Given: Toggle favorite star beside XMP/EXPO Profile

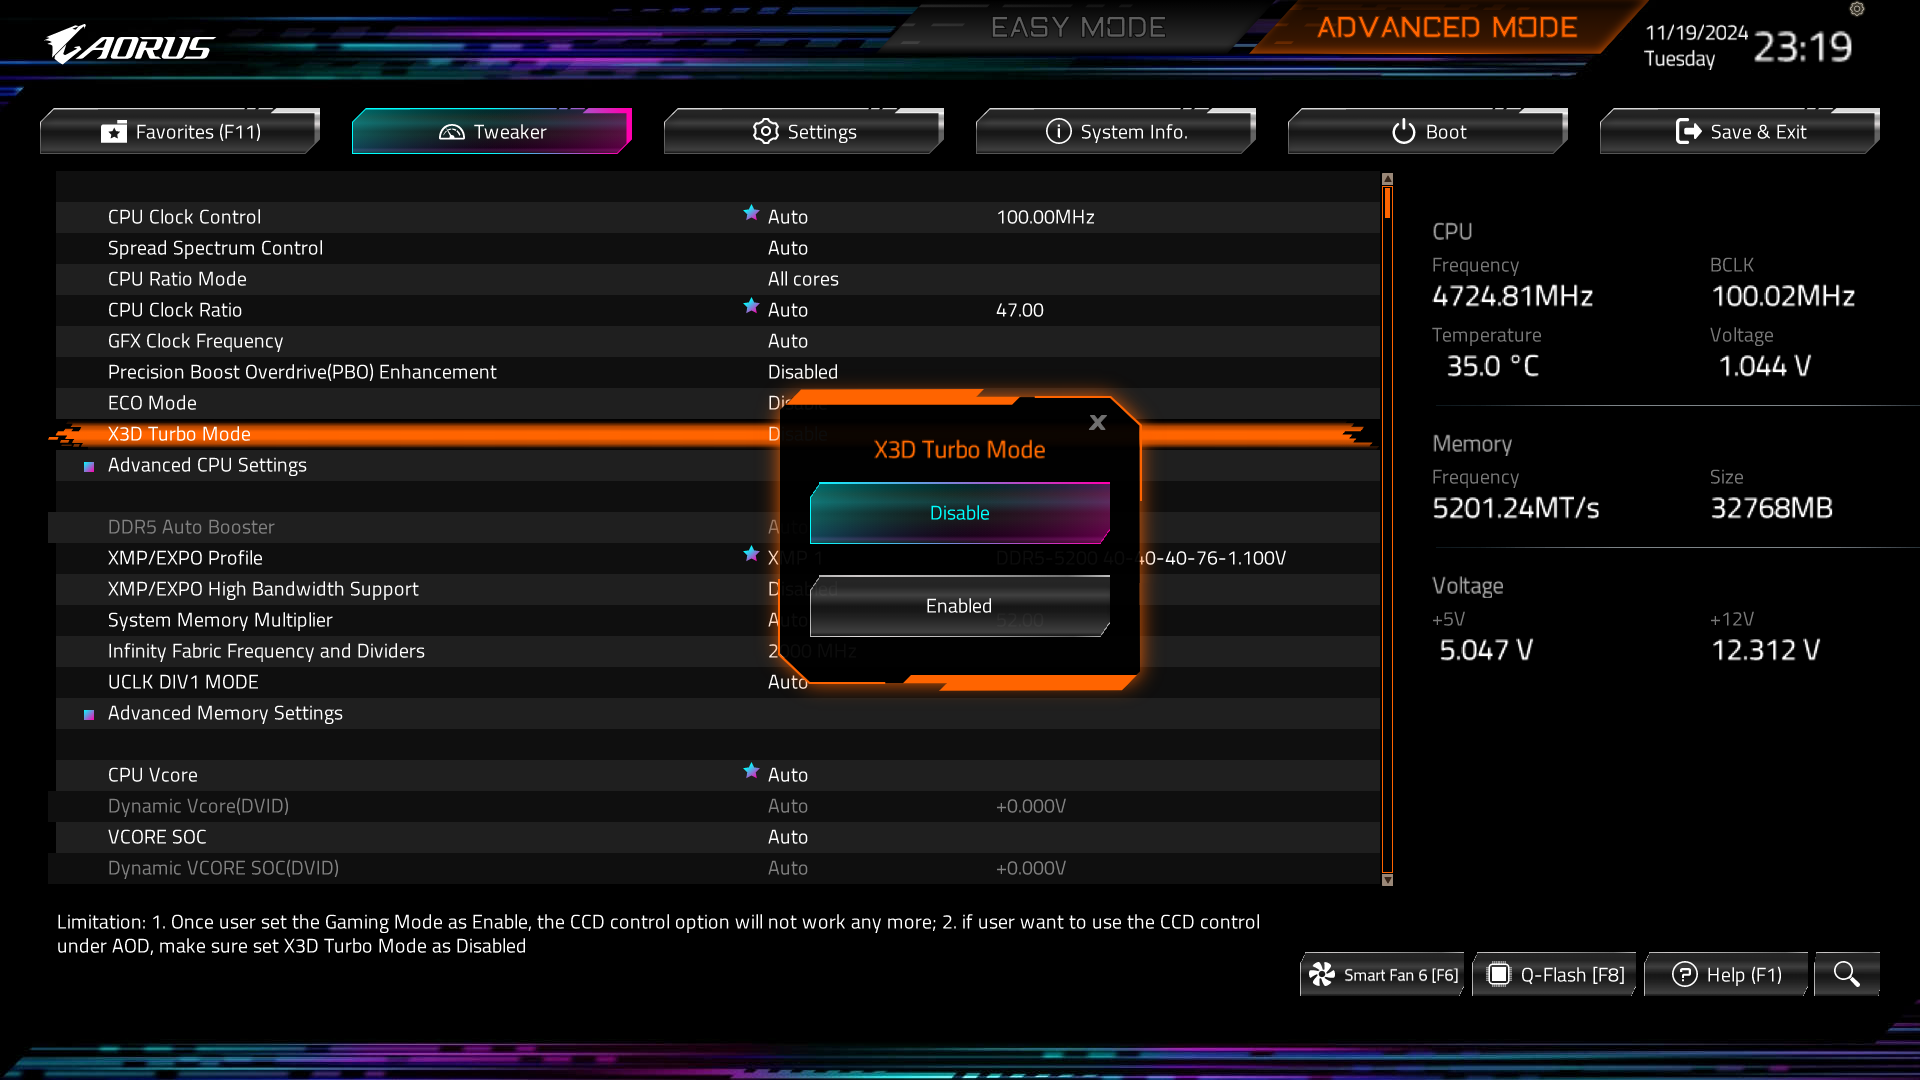Looking at the screenshot, I should [751, 554].
